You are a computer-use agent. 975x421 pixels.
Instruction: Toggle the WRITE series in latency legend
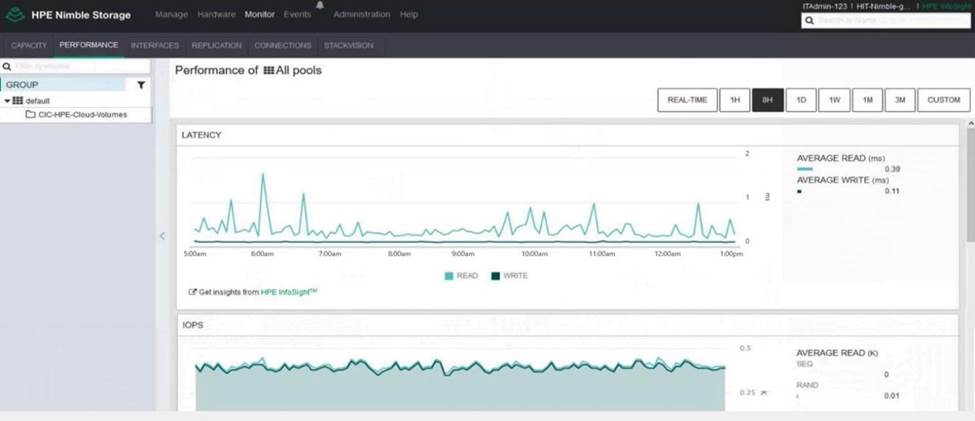508,275
